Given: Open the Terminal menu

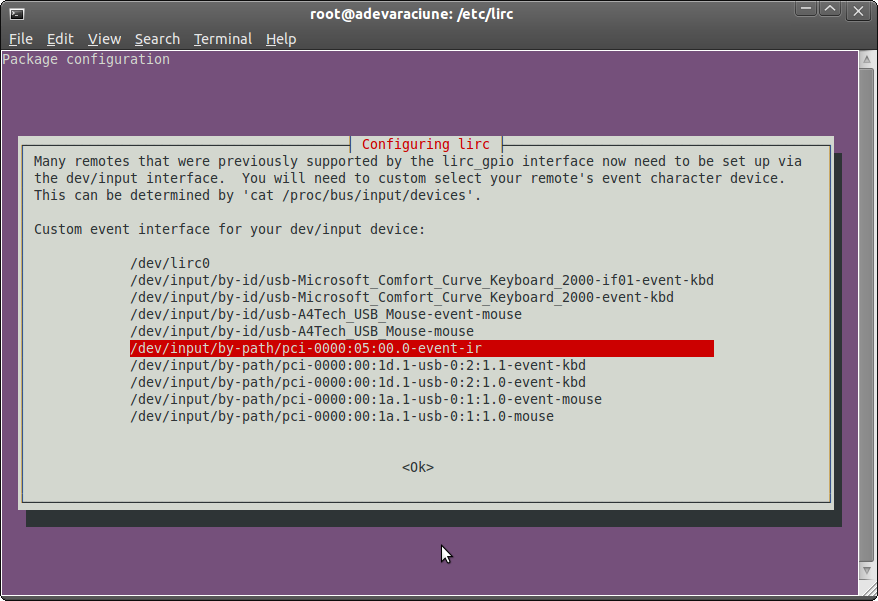Looking at the screenshot, I should point(223,39).
